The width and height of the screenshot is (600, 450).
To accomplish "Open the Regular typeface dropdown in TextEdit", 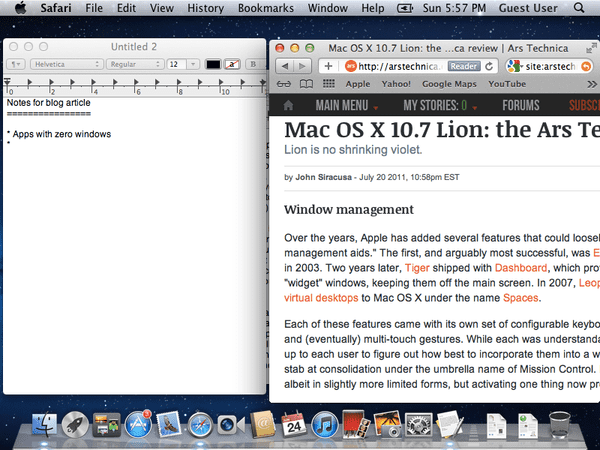I will pos(135,64).
